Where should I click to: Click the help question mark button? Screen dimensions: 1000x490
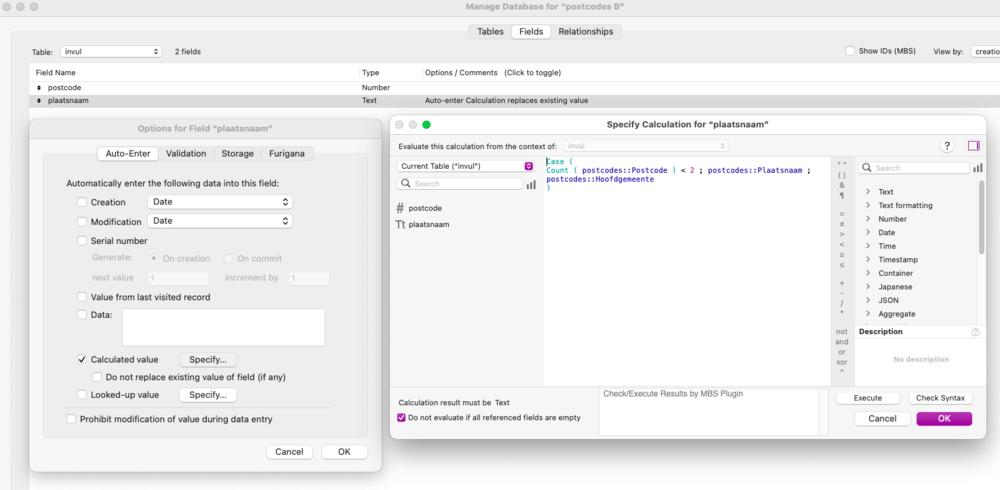tap(946, 146)
